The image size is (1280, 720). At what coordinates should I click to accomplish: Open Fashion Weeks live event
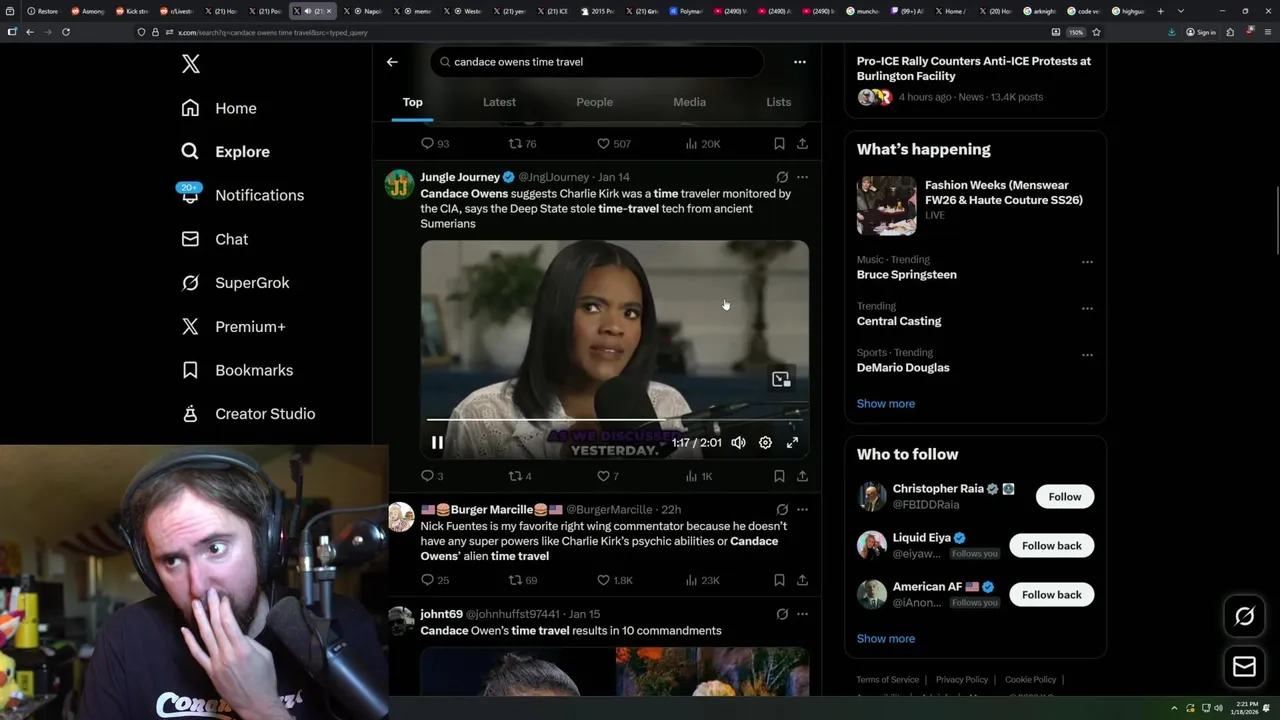click(x=975, y=205)
